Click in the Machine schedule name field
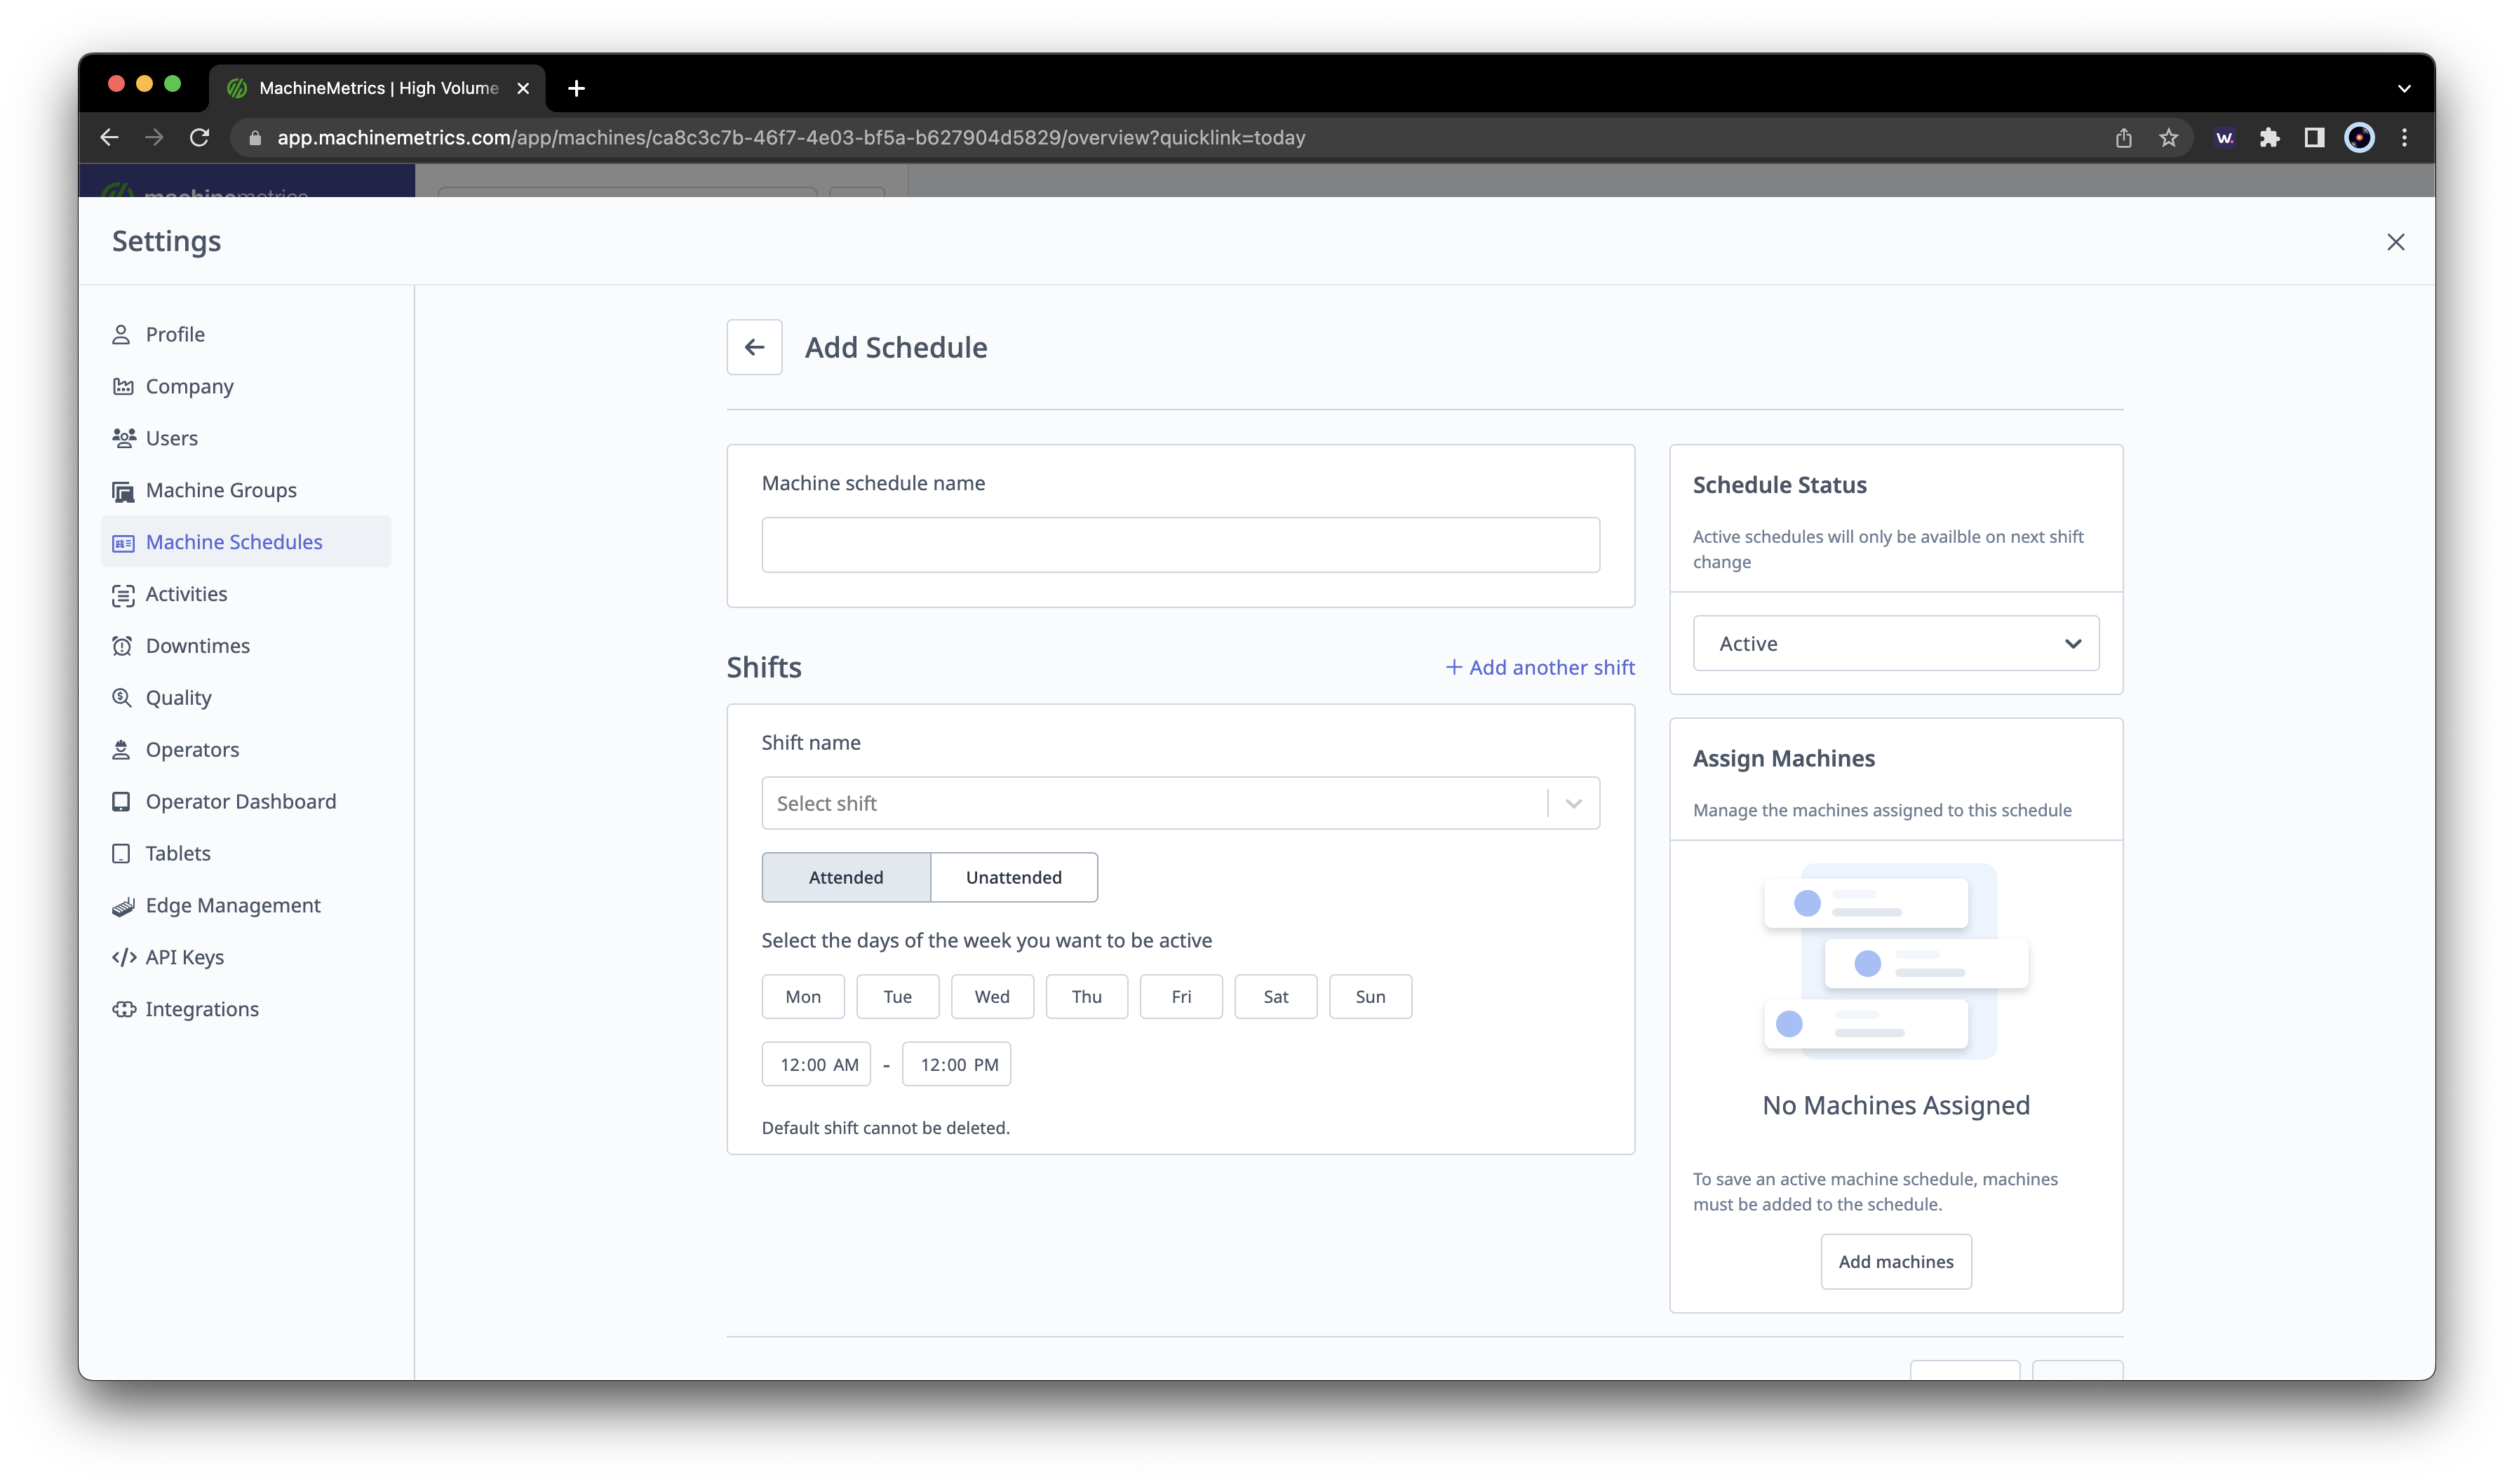 [1179, 545]
